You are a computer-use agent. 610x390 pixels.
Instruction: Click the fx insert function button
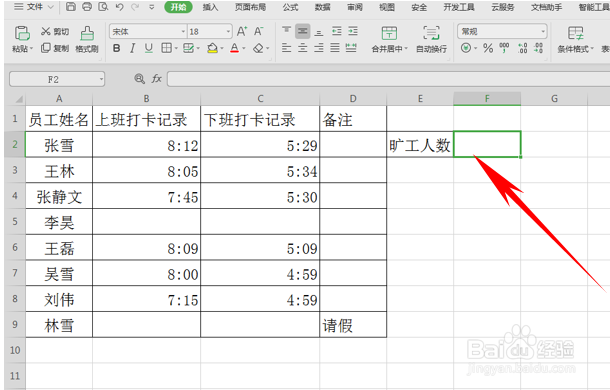pos(156,79)
